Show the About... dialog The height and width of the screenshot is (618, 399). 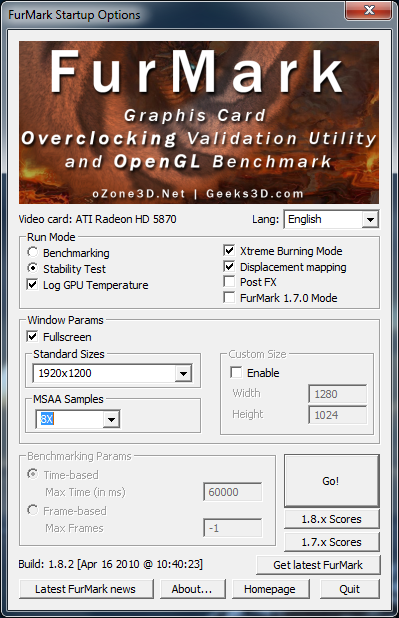click(x=192, y=589)
